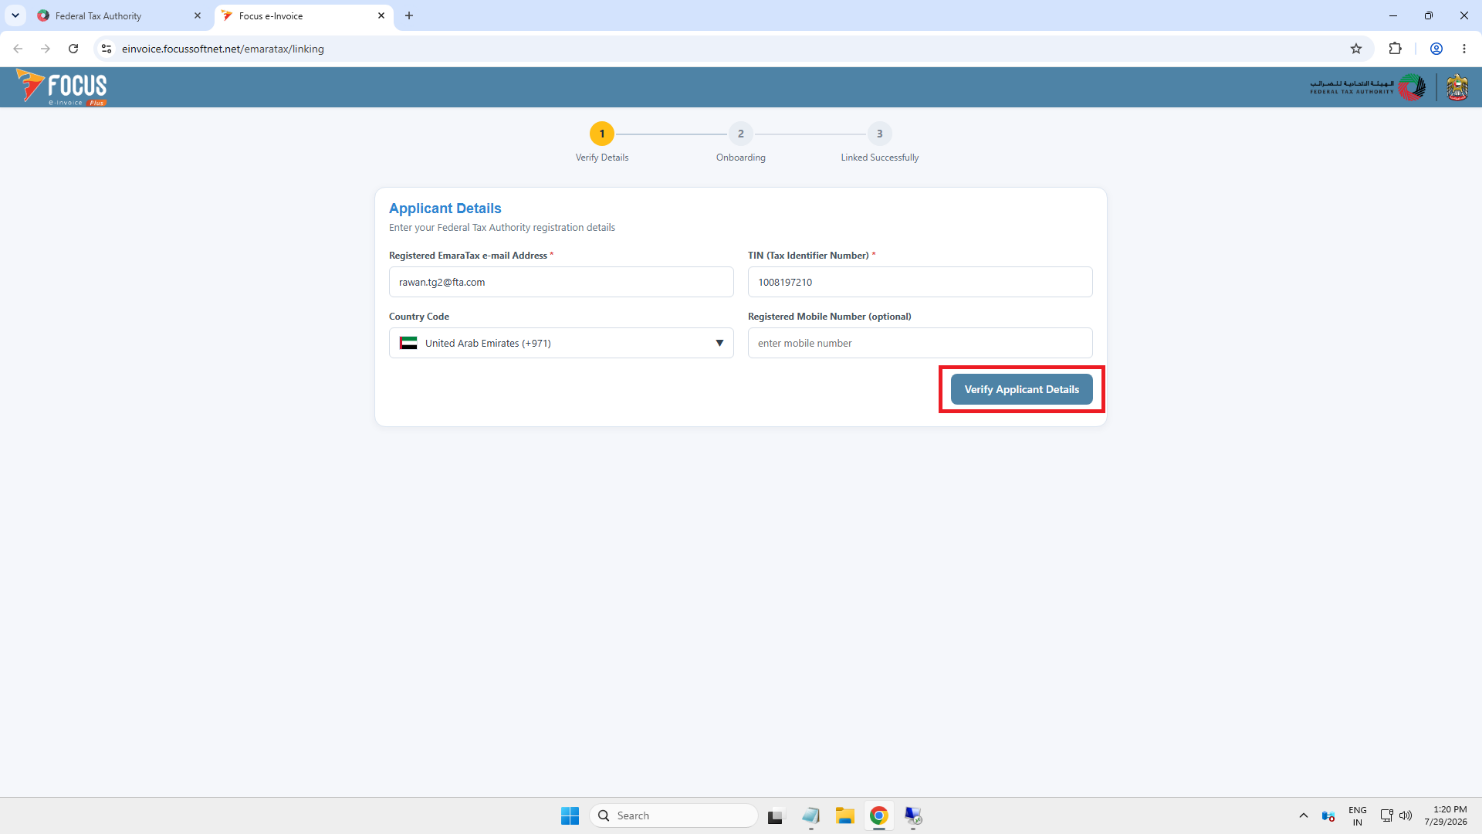Open the tab search dropdown in Chrome
This screenshot has width=1482, height=834.
point(15,16)
